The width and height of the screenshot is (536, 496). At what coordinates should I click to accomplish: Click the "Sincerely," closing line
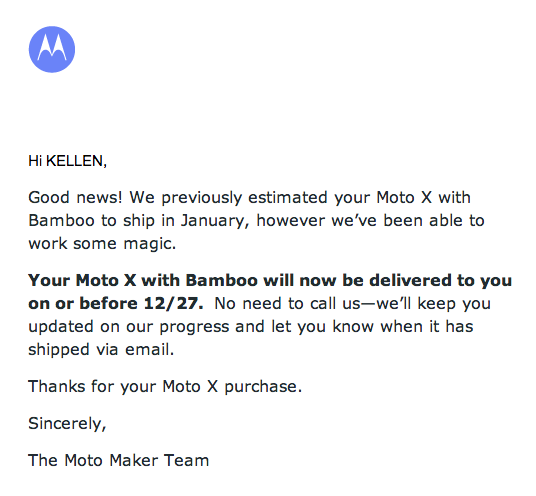point(67,424)
